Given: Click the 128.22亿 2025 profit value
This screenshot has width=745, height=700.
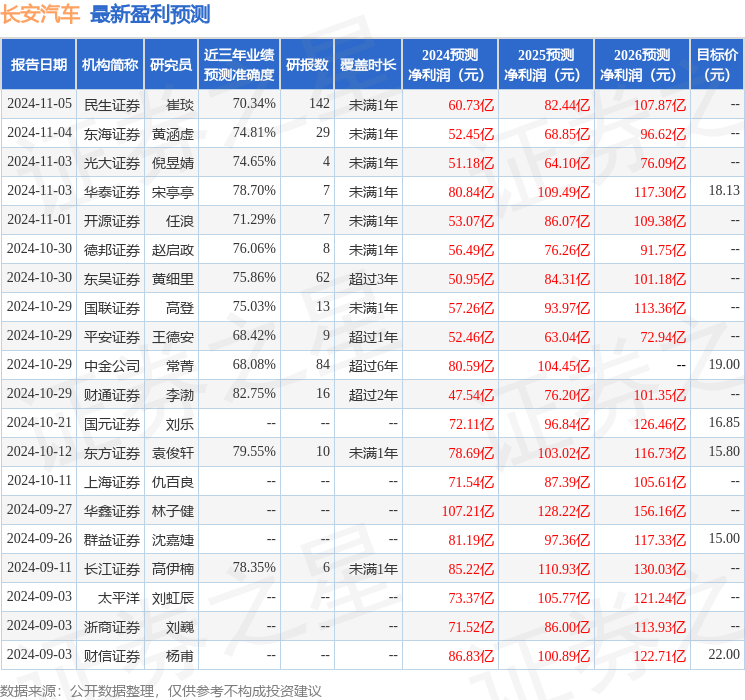Looking at the screenshot, I should click(x=564, y=511).
